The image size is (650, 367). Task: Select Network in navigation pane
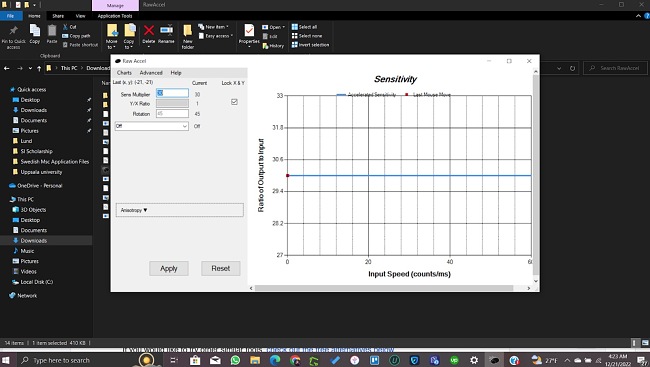pos(27,296)
